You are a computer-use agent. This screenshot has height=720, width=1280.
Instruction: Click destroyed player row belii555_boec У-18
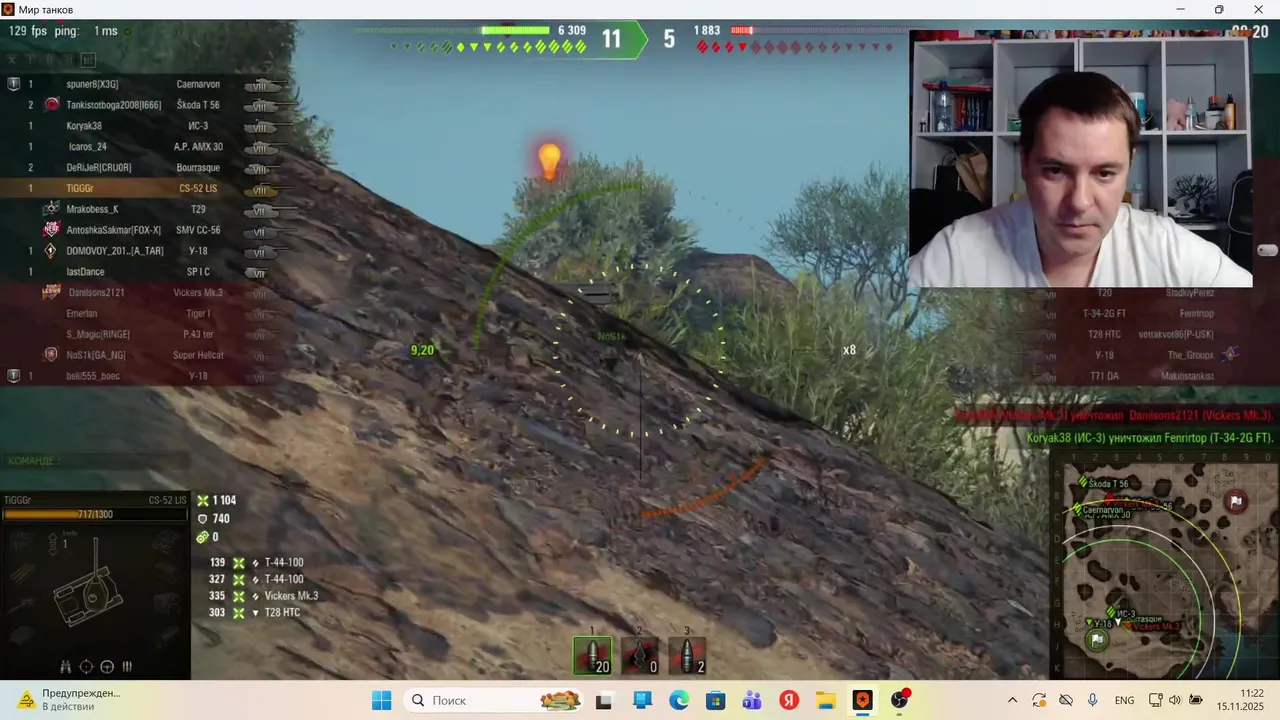tap(145, 376)
